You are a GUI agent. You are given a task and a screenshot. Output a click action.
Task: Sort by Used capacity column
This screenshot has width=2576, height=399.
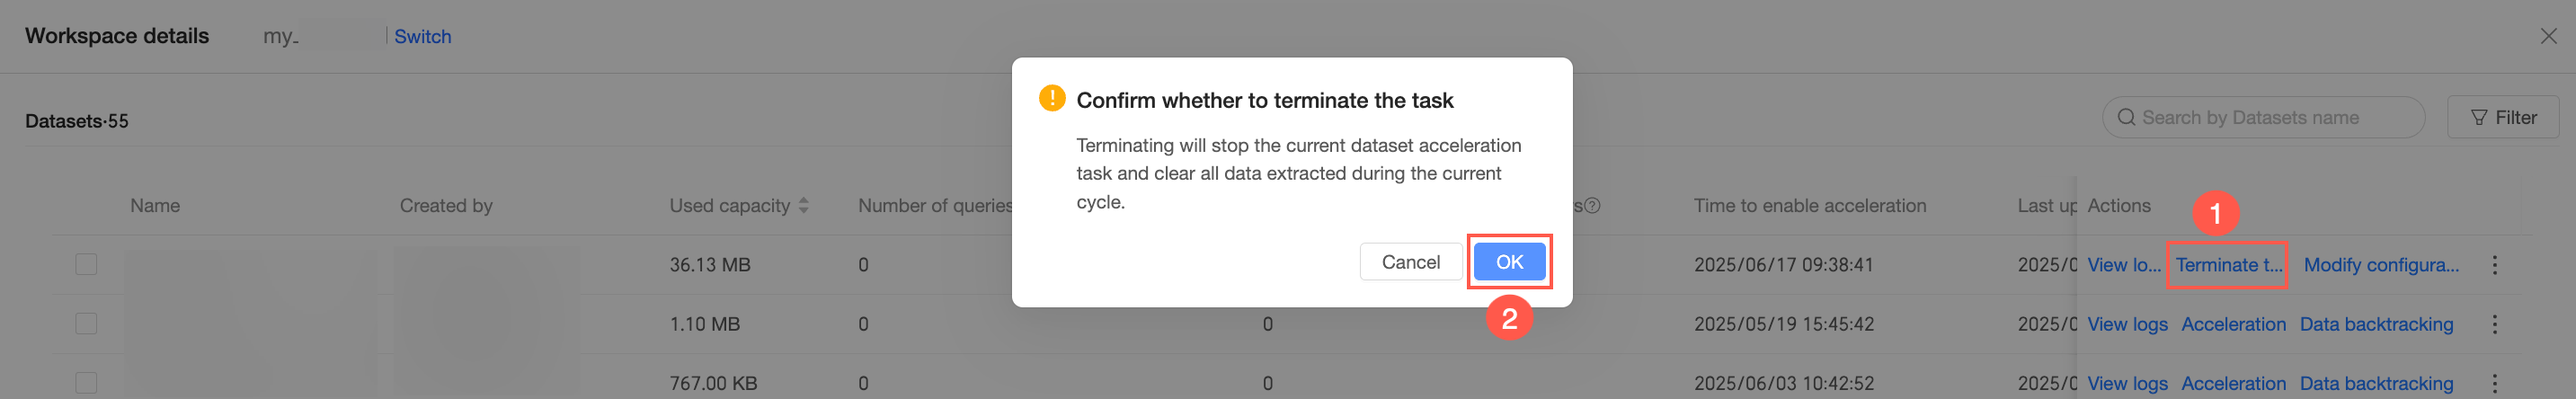(804, 206)
